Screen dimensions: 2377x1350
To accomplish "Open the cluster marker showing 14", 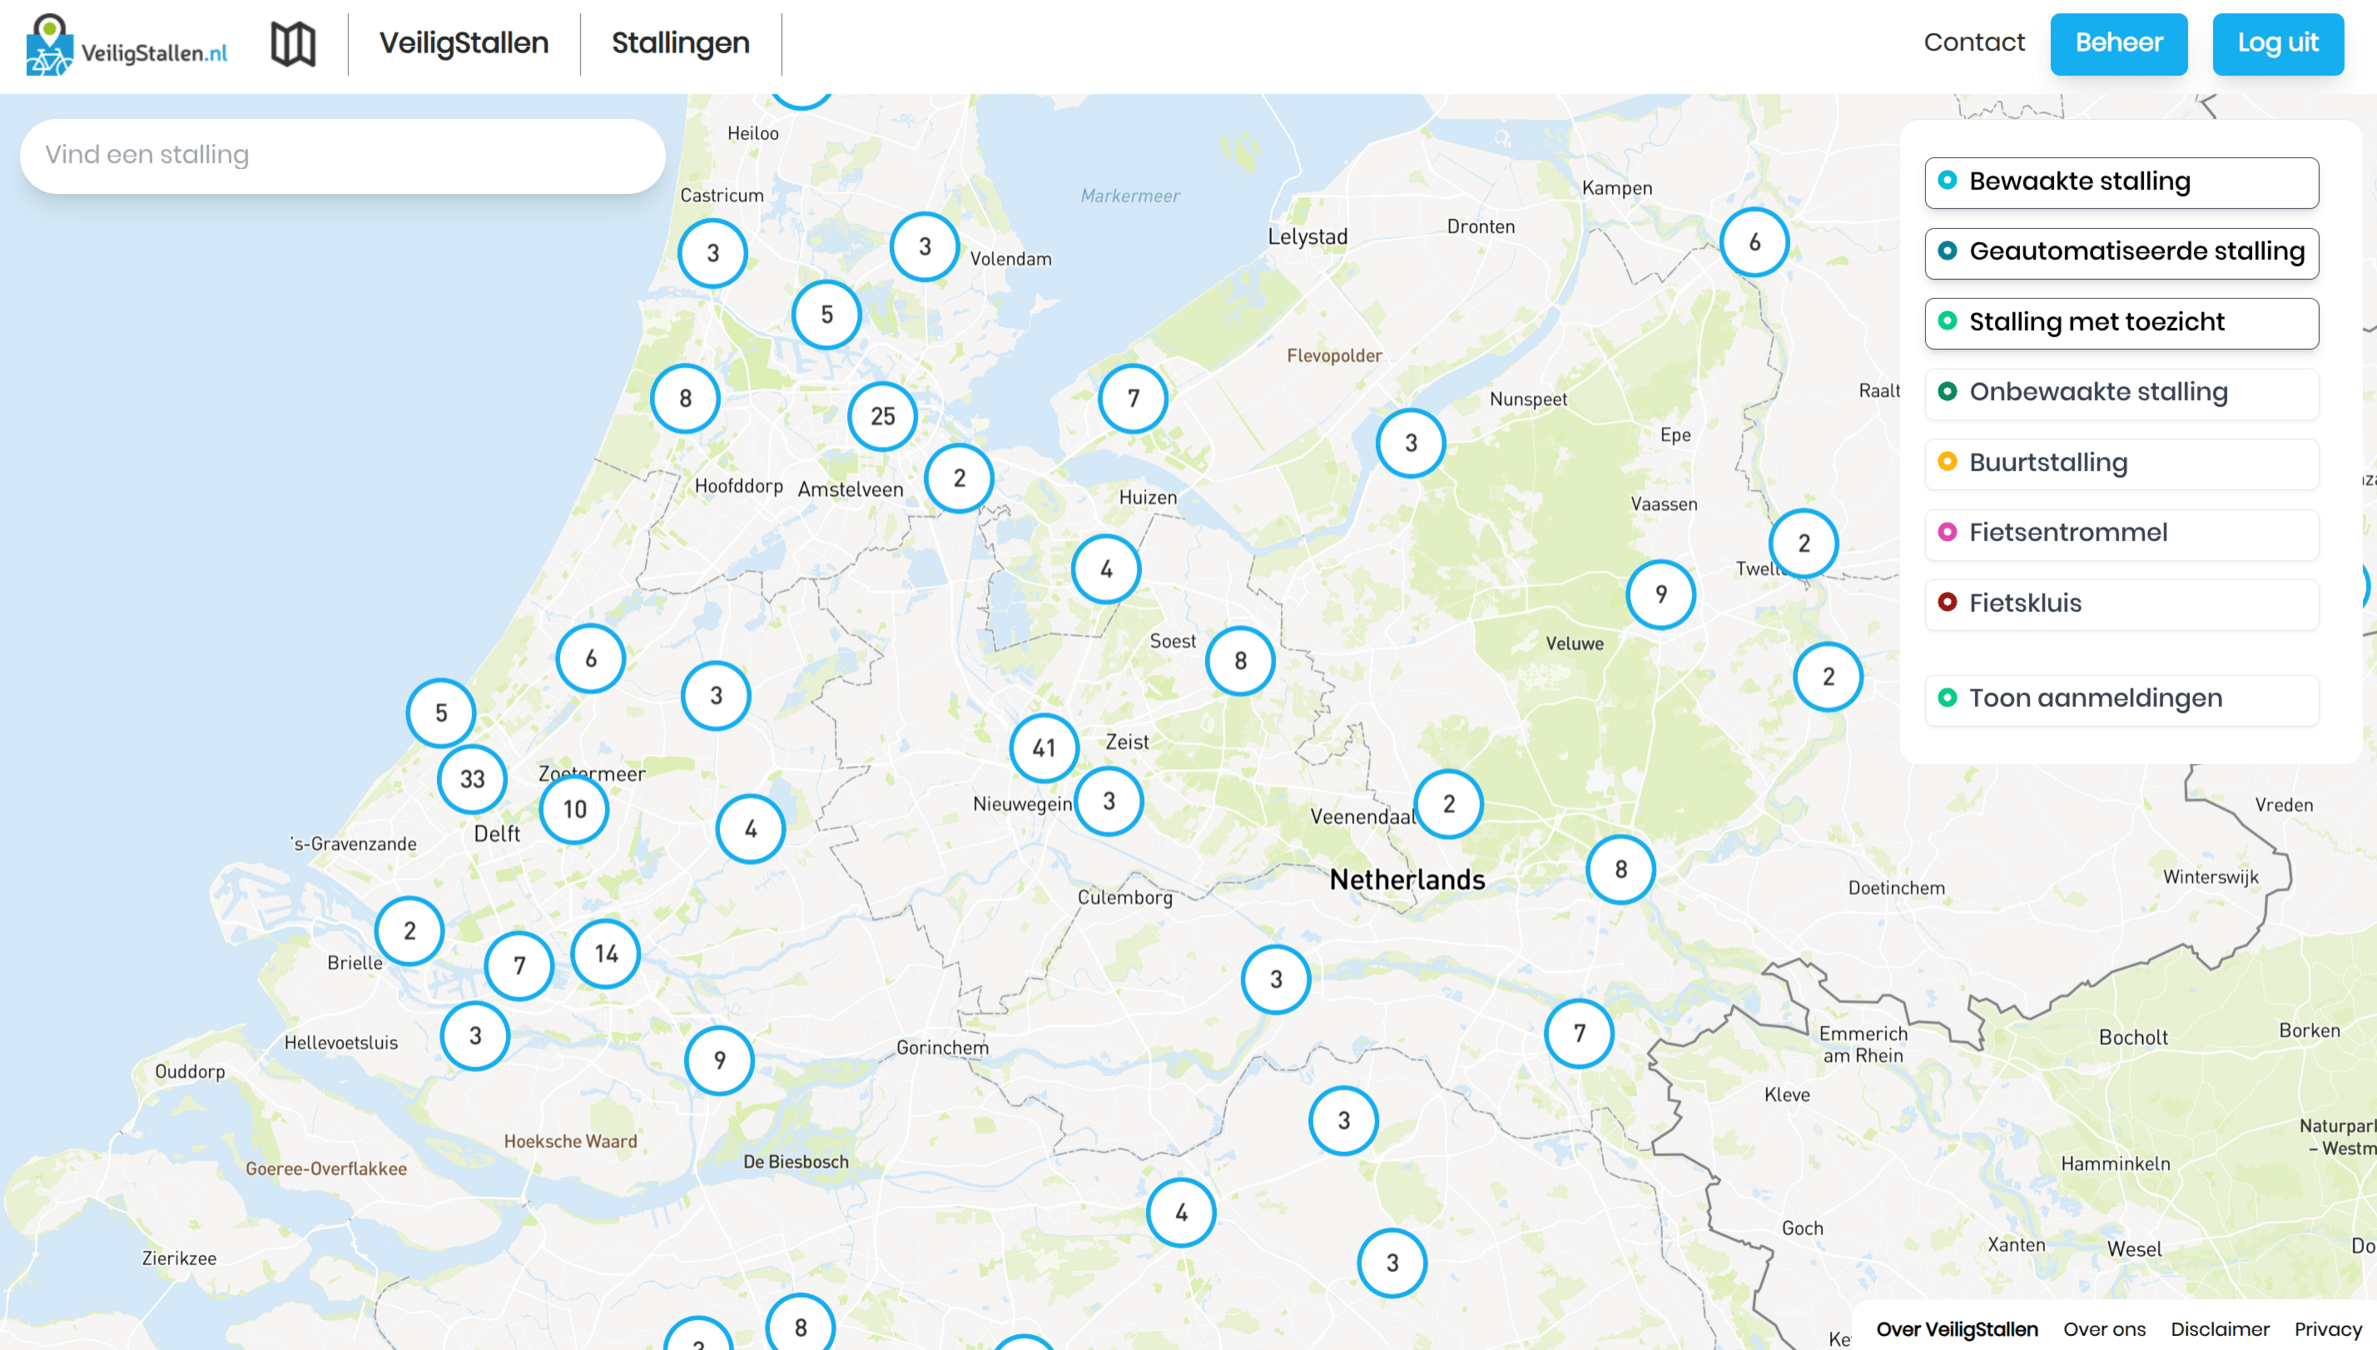I will click(606, 954).
